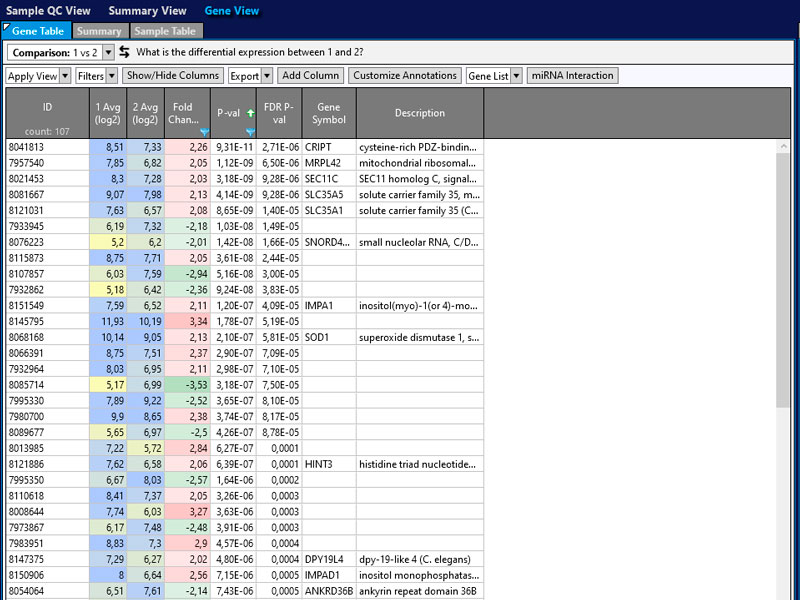Open the Comparison 1 vs 2 dropdown
The height and width of the screenshot is (600, 800).
coord(108,53)
